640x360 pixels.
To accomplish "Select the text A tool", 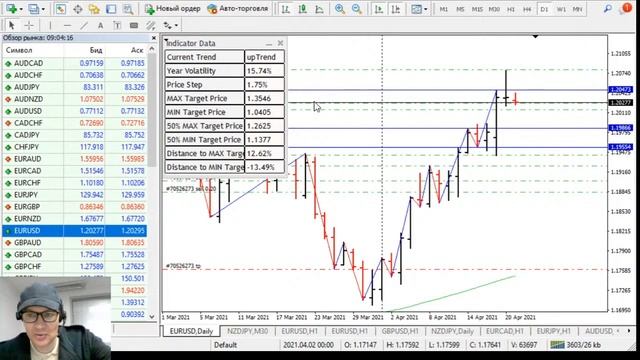I will 100,25.
